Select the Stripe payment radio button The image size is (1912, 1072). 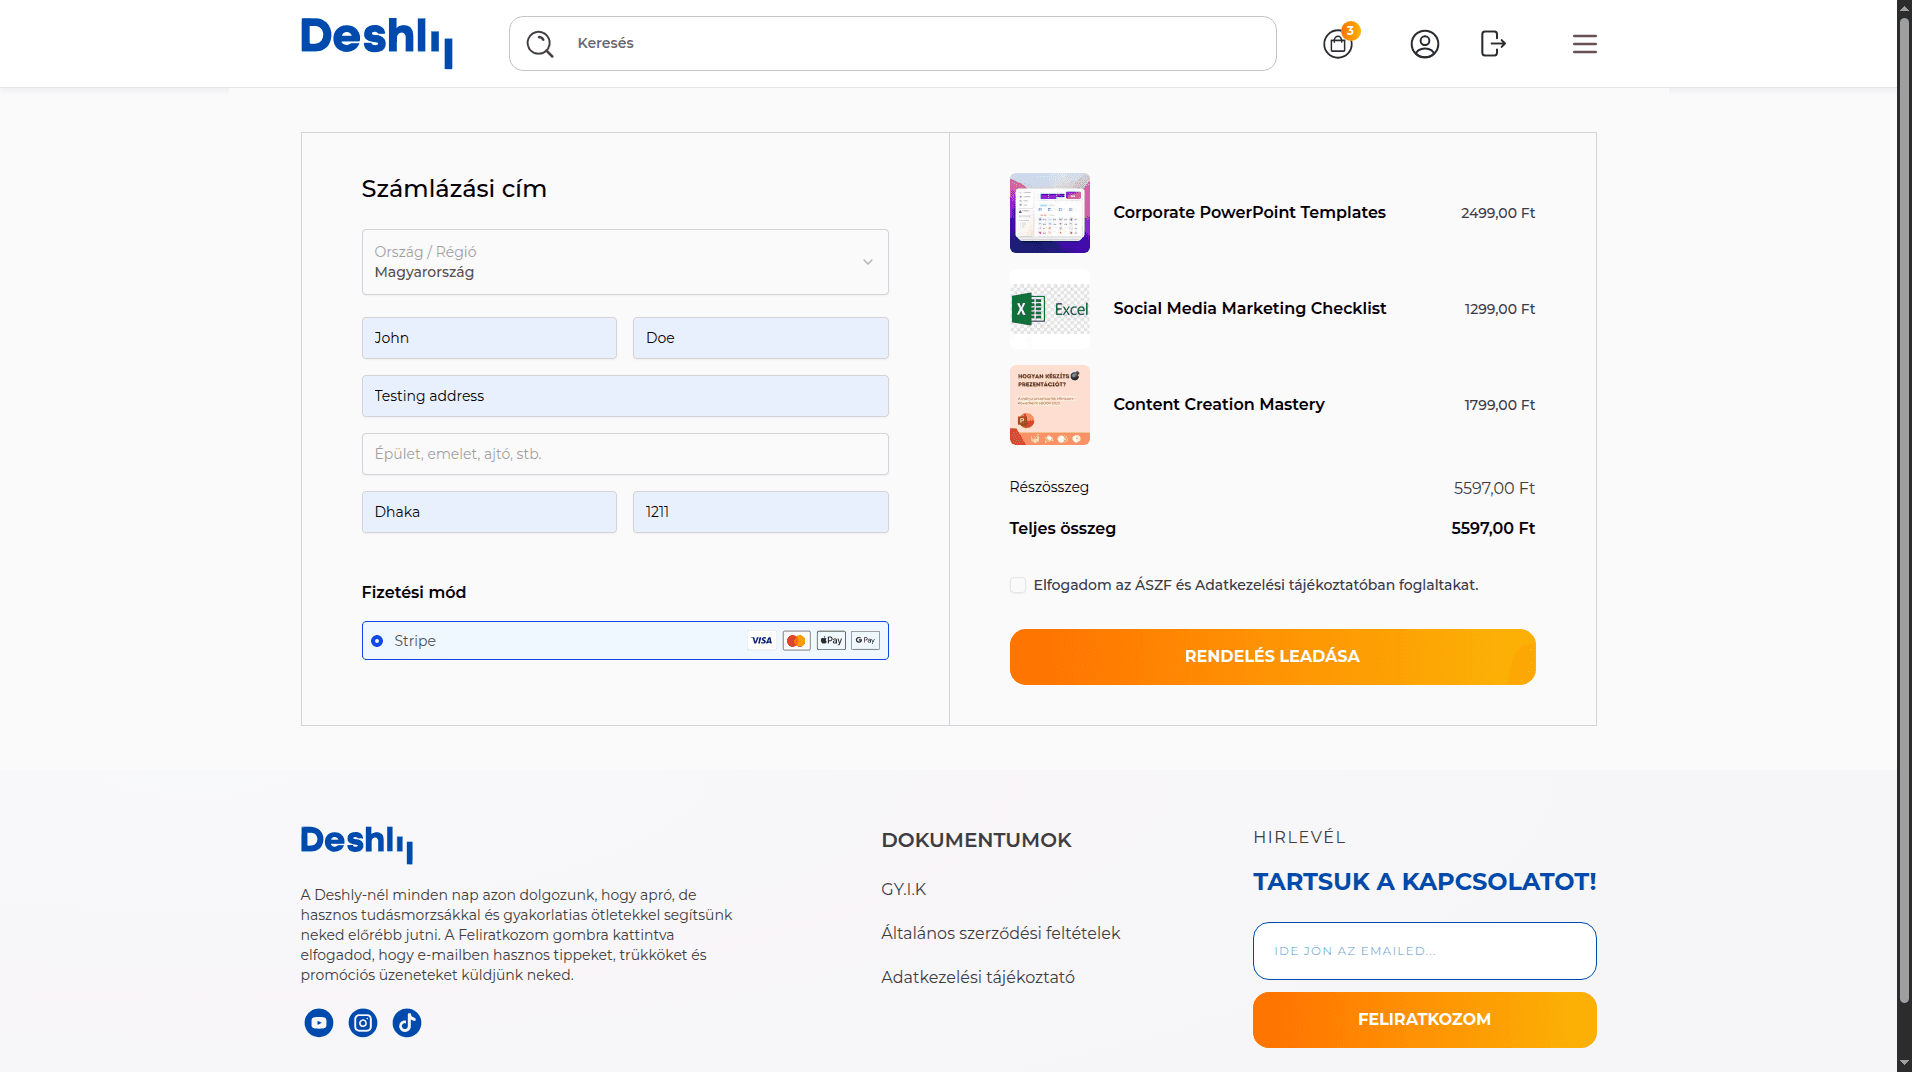click(377, 641)
